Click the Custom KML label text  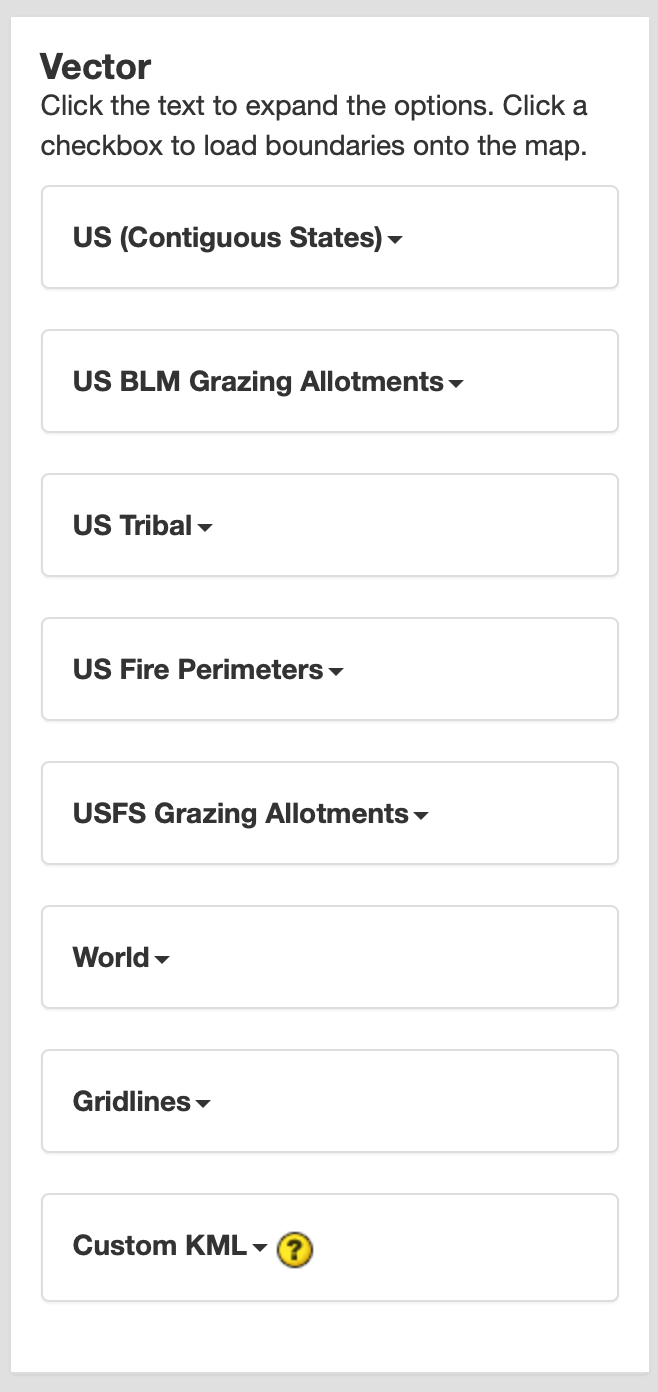point(159,1246)
